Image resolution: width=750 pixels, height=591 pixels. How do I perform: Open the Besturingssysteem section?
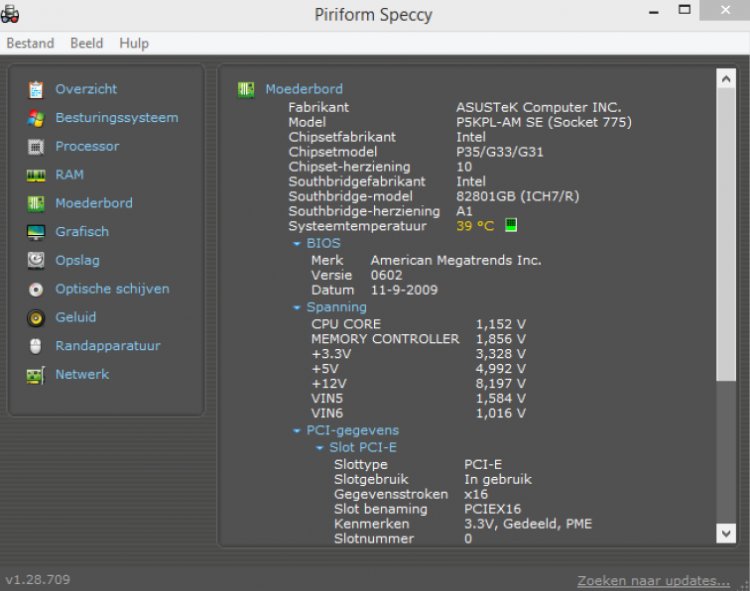pyautogui.click(x=117, y=118)
